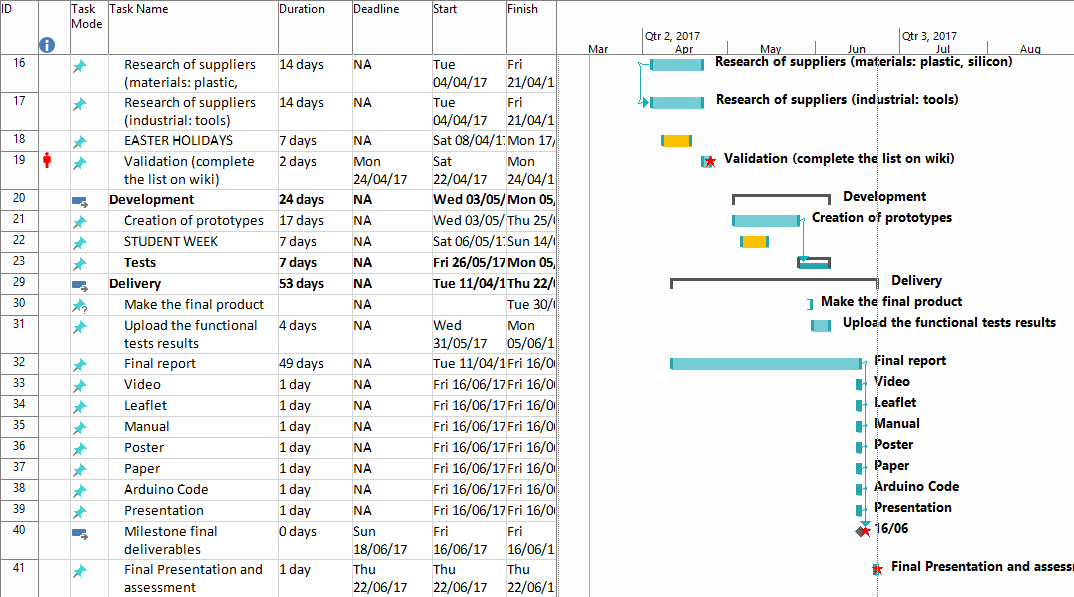Image resolution: width=1074 pixels, height=597 pixels.
Task: Click the auto-scheduled icon for Delivery
Action: click(80, 284)
